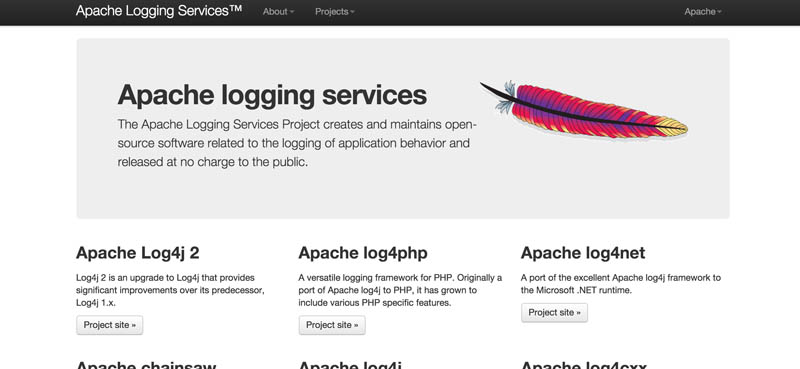The height and width of the screenshot is (369, 800).
Task: Click the log4net .NET runtime description
Action: click(621, 284)
